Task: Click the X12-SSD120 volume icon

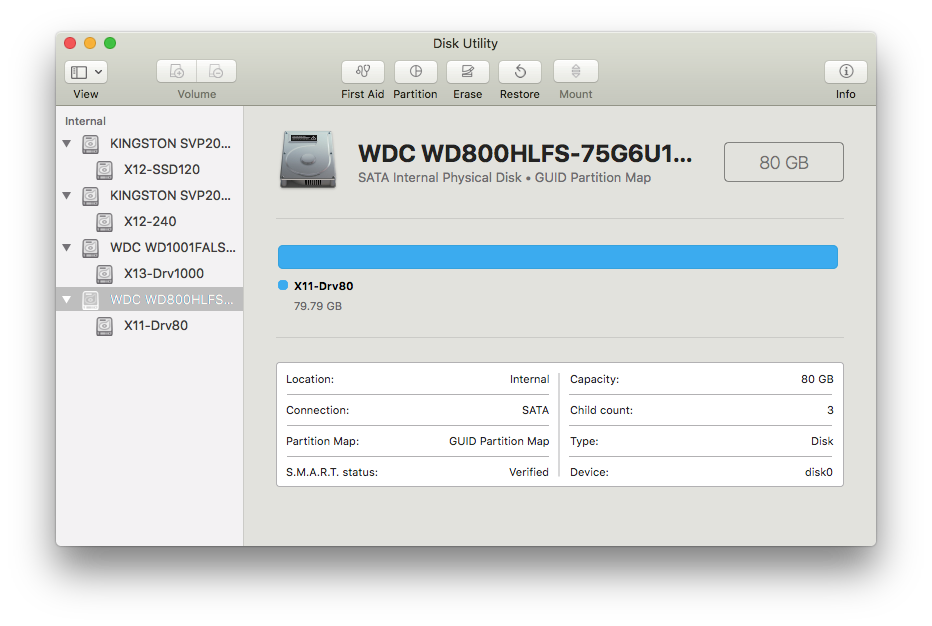Action: click(x=105, y=170)
